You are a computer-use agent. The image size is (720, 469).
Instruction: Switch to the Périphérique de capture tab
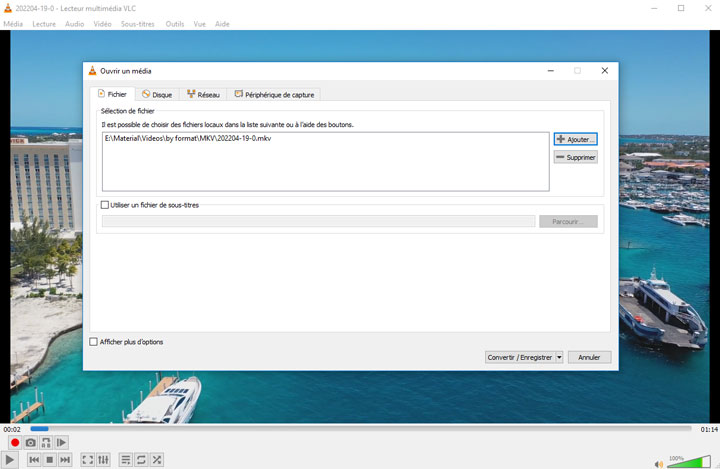click(274, 95)
